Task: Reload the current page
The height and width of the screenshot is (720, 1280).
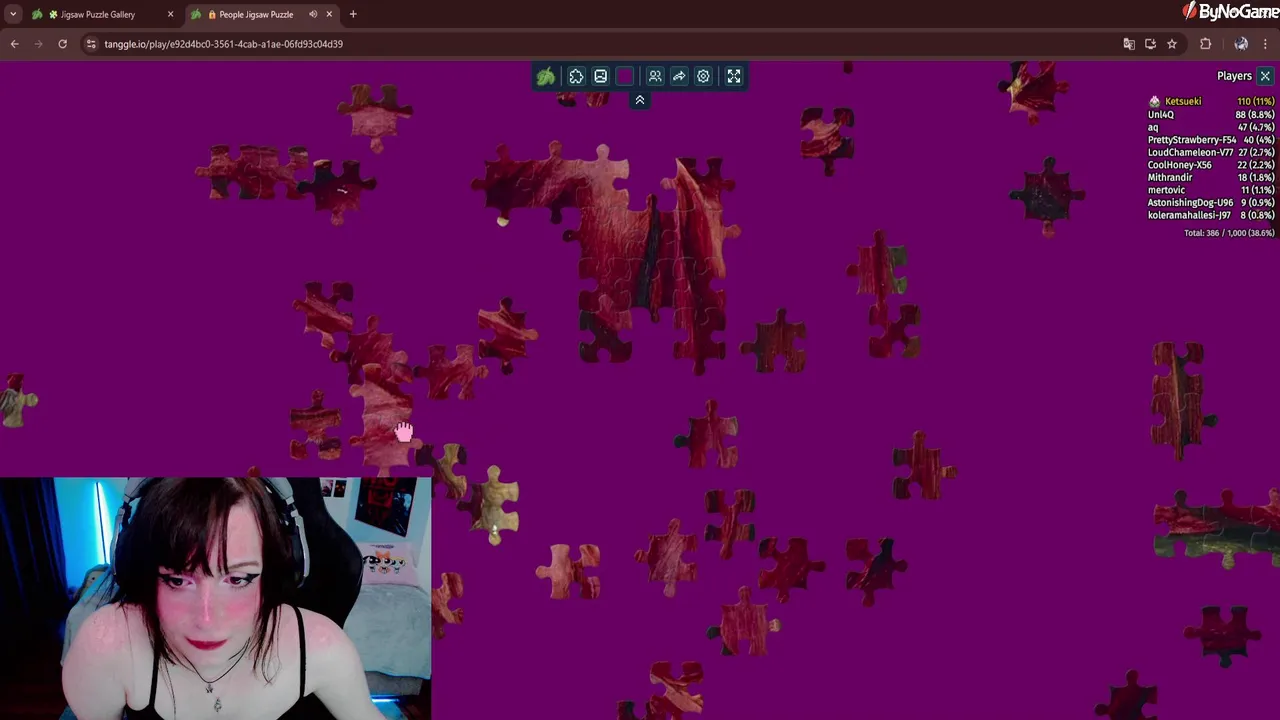Action: (62, 44)
